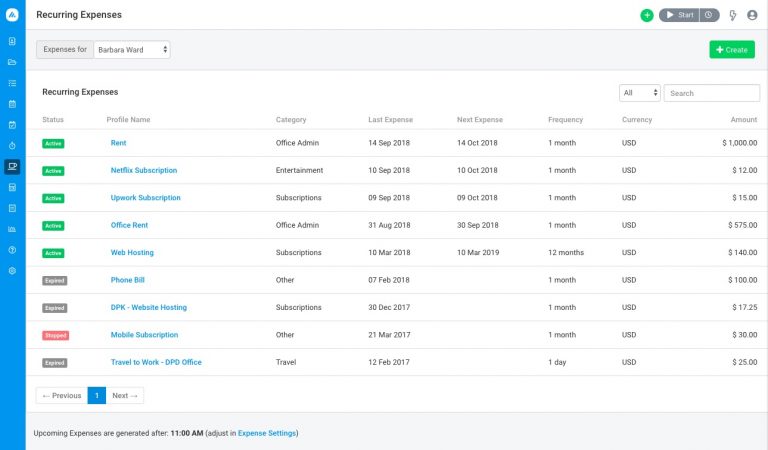Sort by the Amount column header
This screenshot has width=768, height=450.
pos(743,120)
